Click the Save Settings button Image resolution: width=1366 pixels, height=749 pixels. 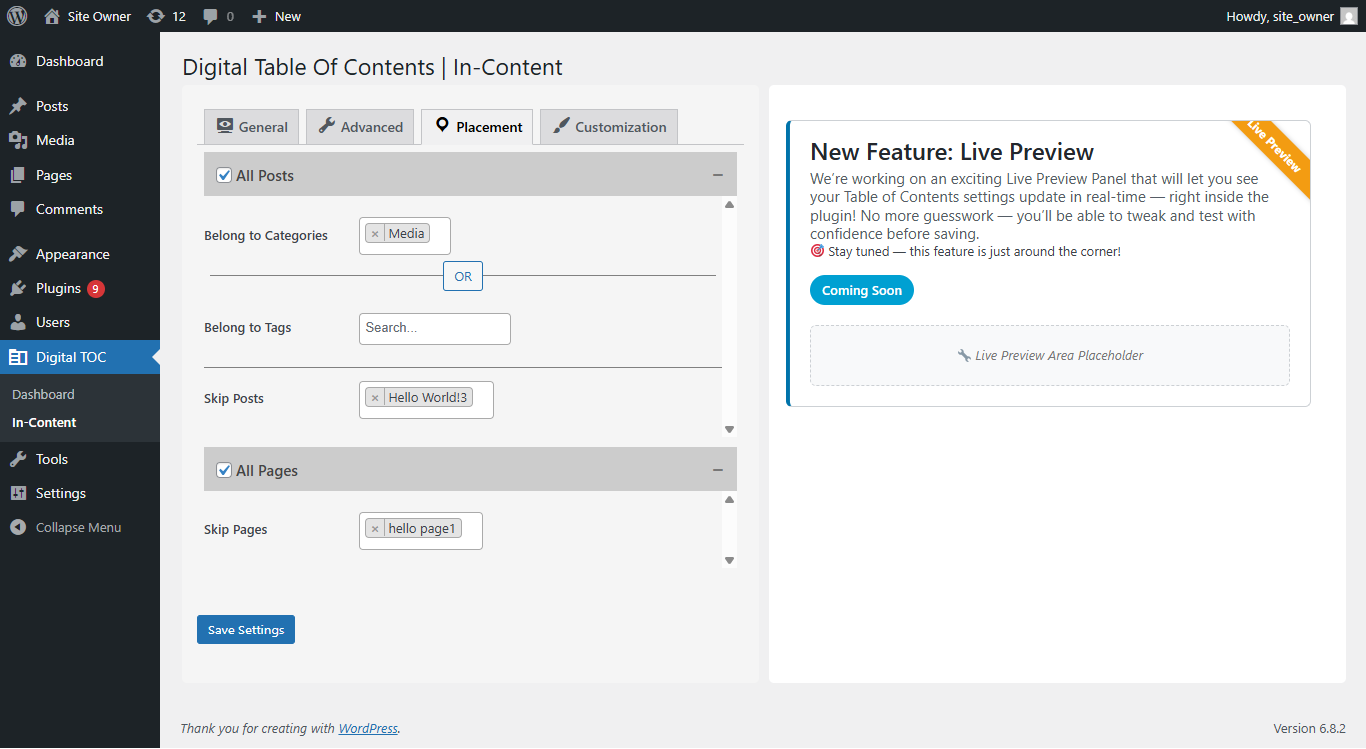[x=246, y=630]
